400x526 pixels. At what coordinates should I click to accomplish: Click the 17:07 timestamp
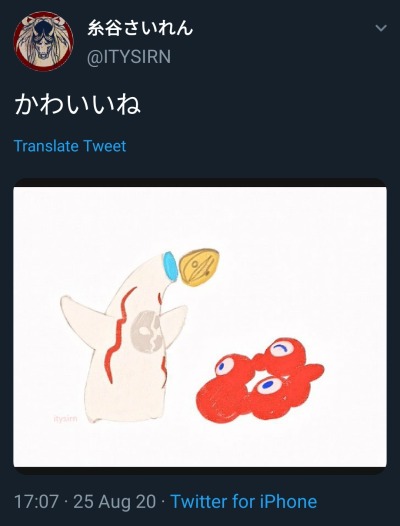point(36,502)
